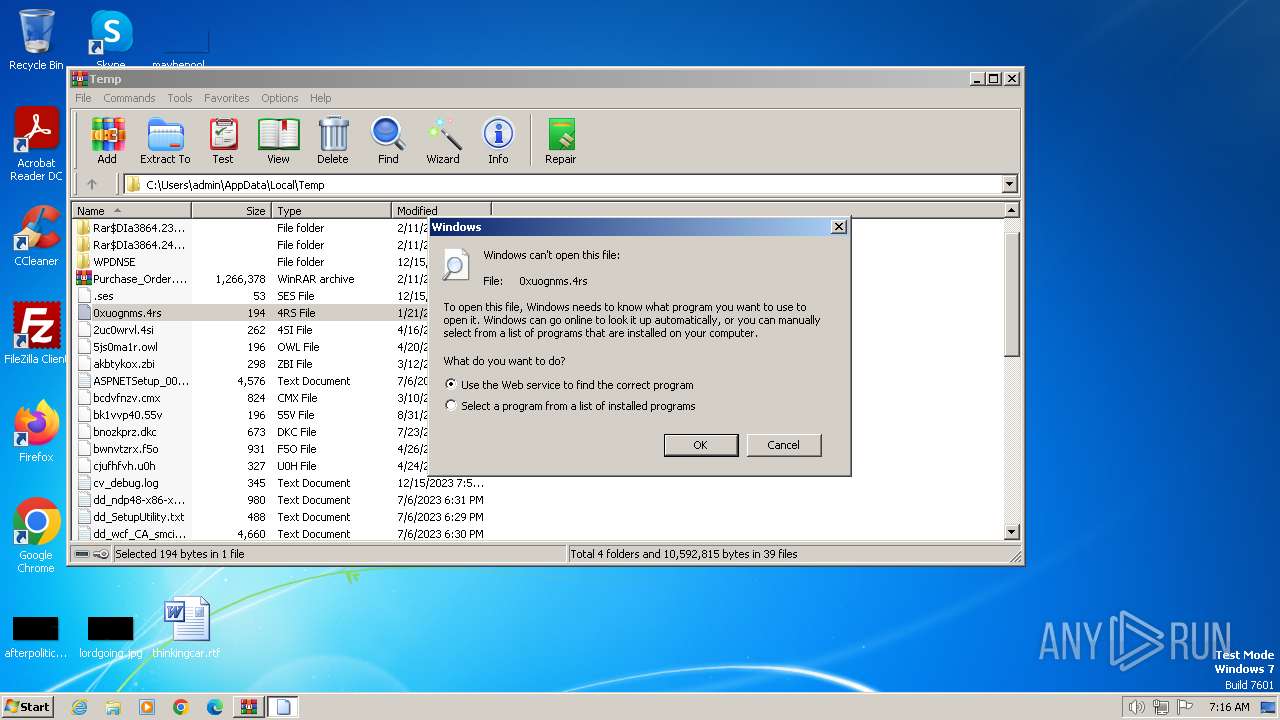
Task: Go up one folder with arrow icon
Action: [92, 184]
